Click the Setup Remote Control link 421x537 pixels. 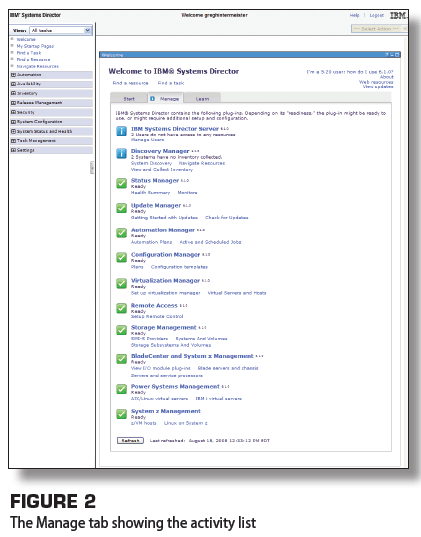[x=157, y=316]
